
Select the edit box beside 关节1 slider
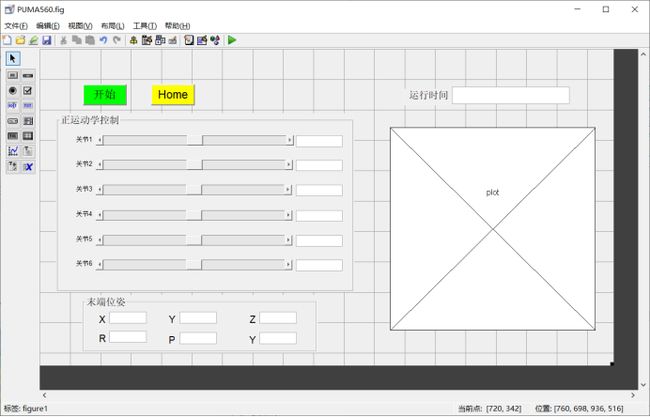click(319, 141)
